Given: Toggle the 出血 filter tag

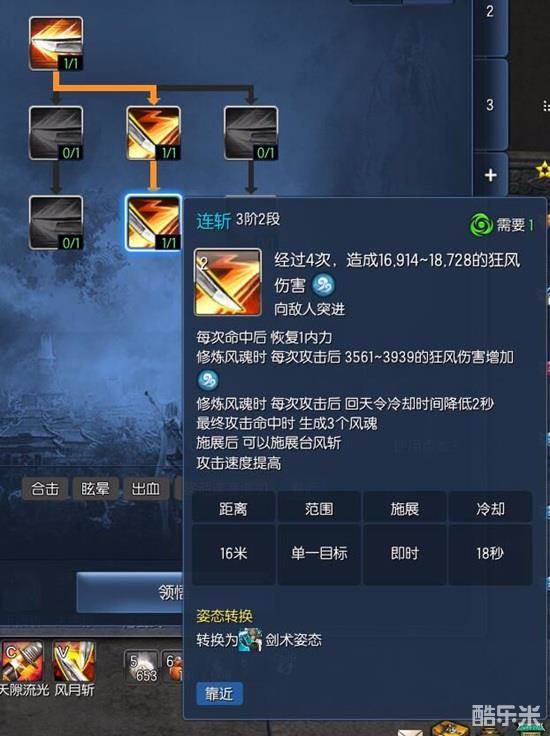Looking at the screenshot, I should (x=146, y=489).
